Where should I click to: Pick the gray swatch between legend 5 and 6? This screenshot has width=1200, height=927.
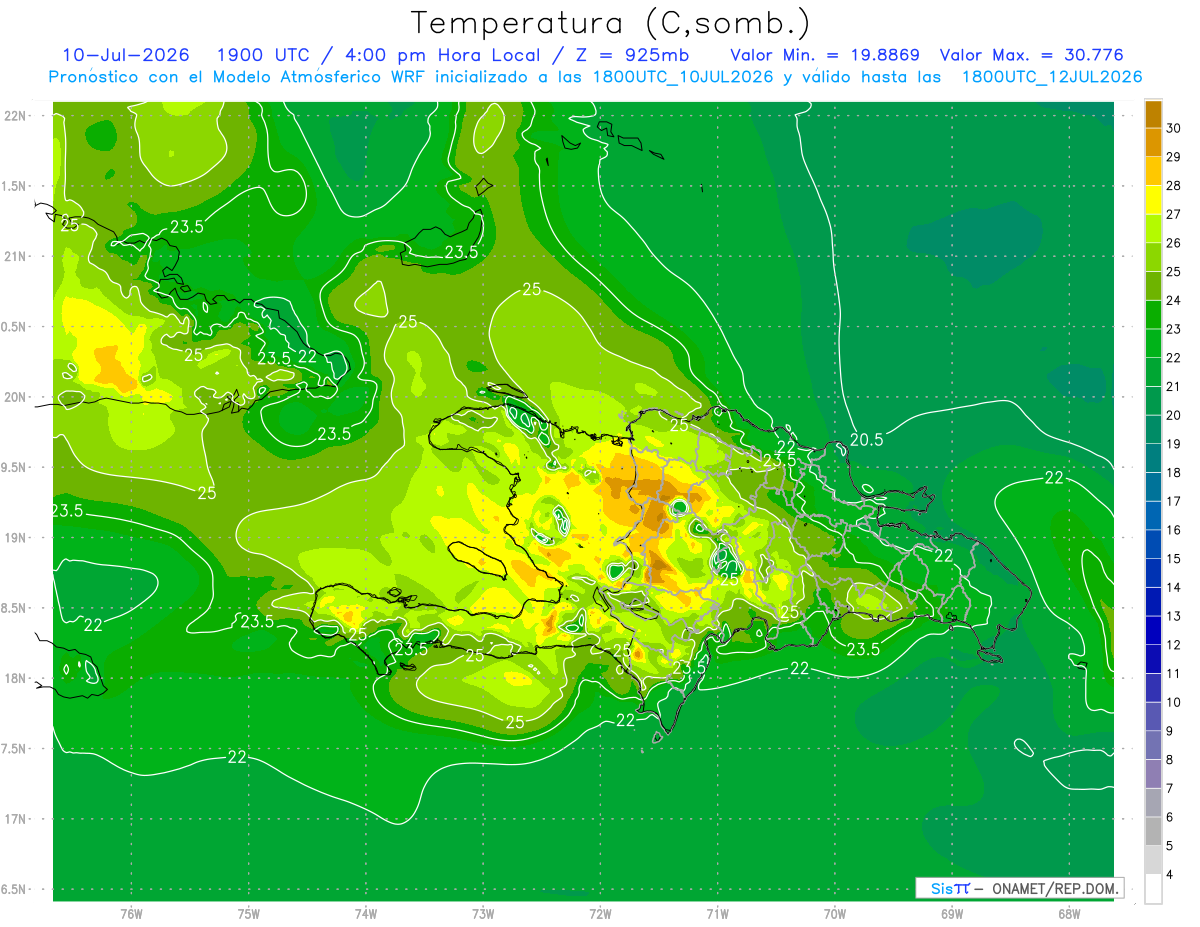1153,830
